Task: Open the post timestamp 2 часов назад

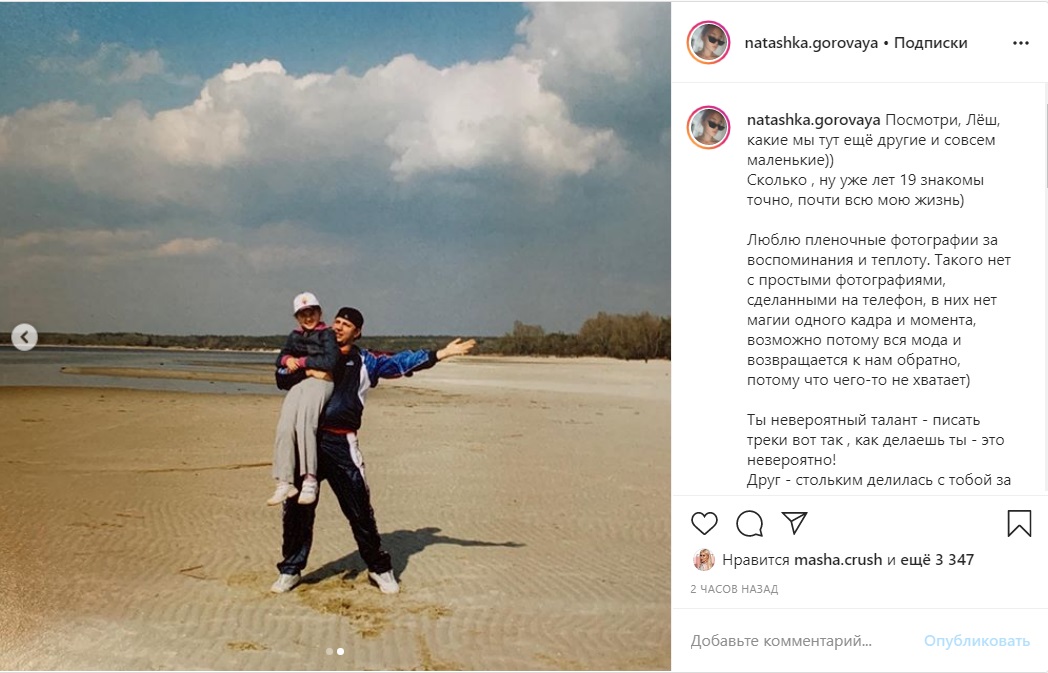Action: (734, 589)
